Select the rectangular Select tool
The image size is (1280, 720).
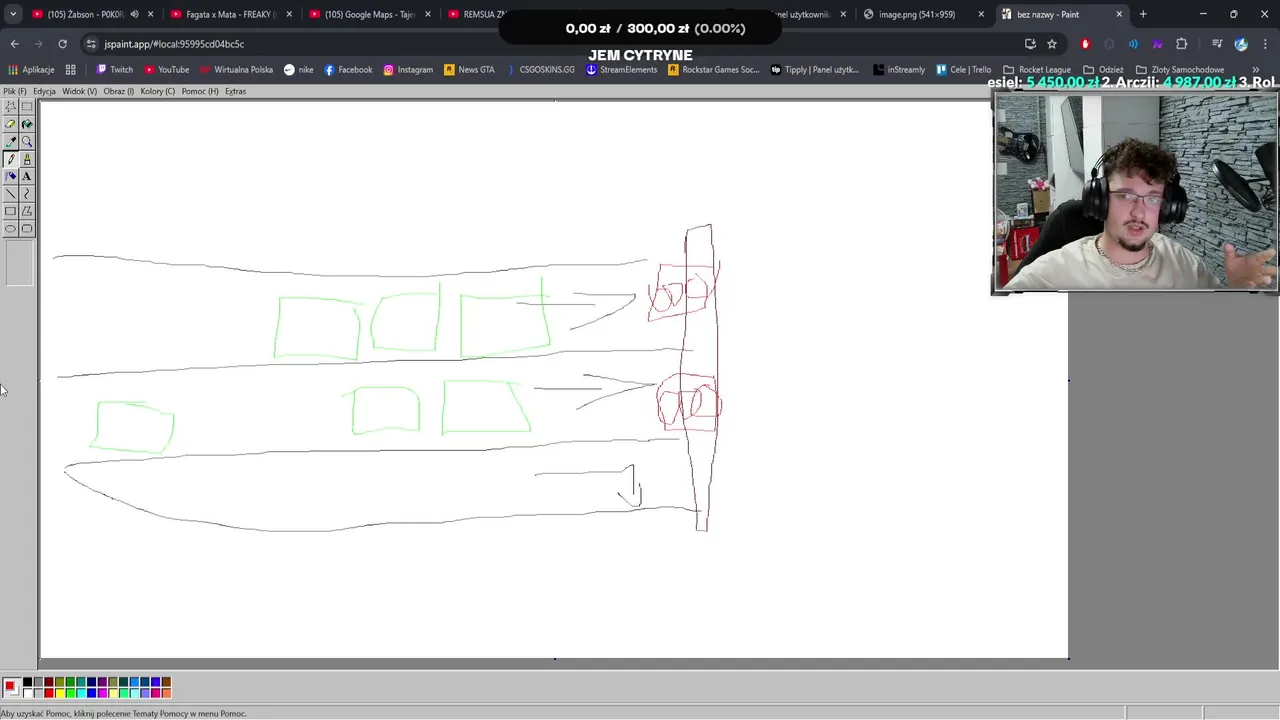[27, 107]
